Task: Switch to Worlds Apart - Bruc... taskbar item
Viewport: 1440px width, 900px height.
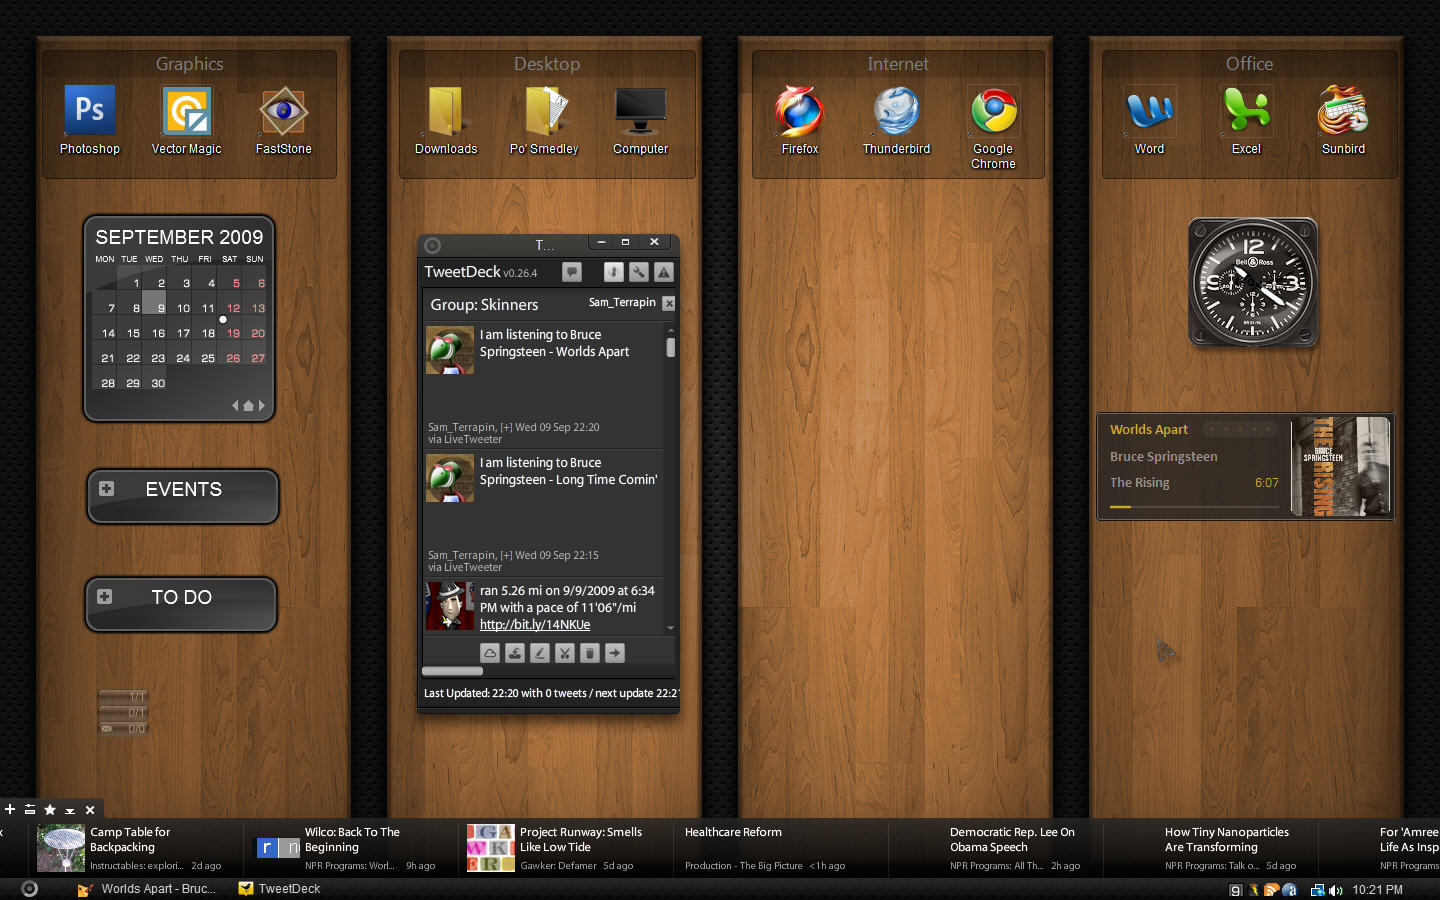Action: (x=147, y=888)
